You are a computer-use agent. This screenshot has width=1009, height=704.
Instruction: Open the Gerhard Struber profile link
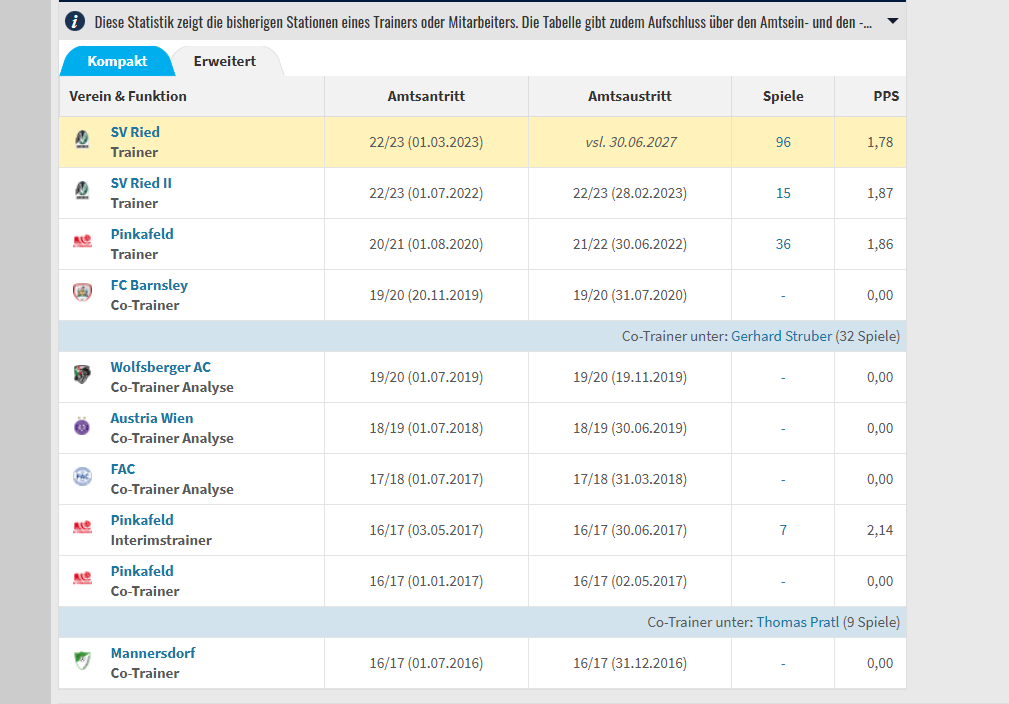pos(781,336)
